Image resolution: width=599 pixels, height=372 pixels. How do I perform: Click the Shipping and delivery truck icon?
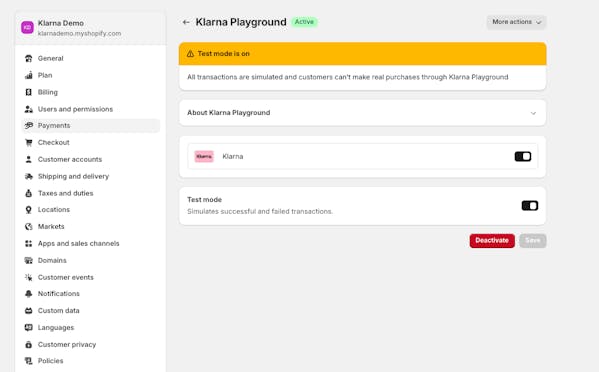(x=29, y=176)
